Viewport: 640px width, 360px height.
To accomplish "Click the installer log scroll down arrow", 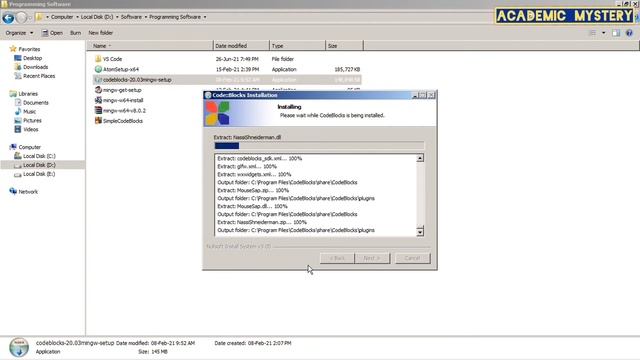I will coord(420,232).
